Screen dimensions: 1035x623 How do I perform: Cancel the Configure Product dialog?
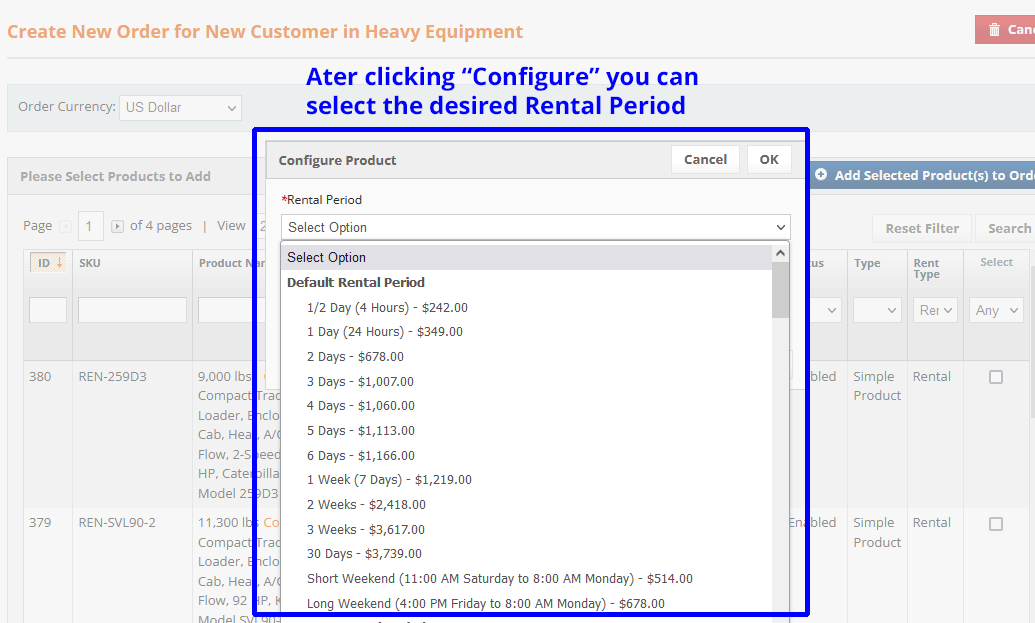tap(705, 160)
